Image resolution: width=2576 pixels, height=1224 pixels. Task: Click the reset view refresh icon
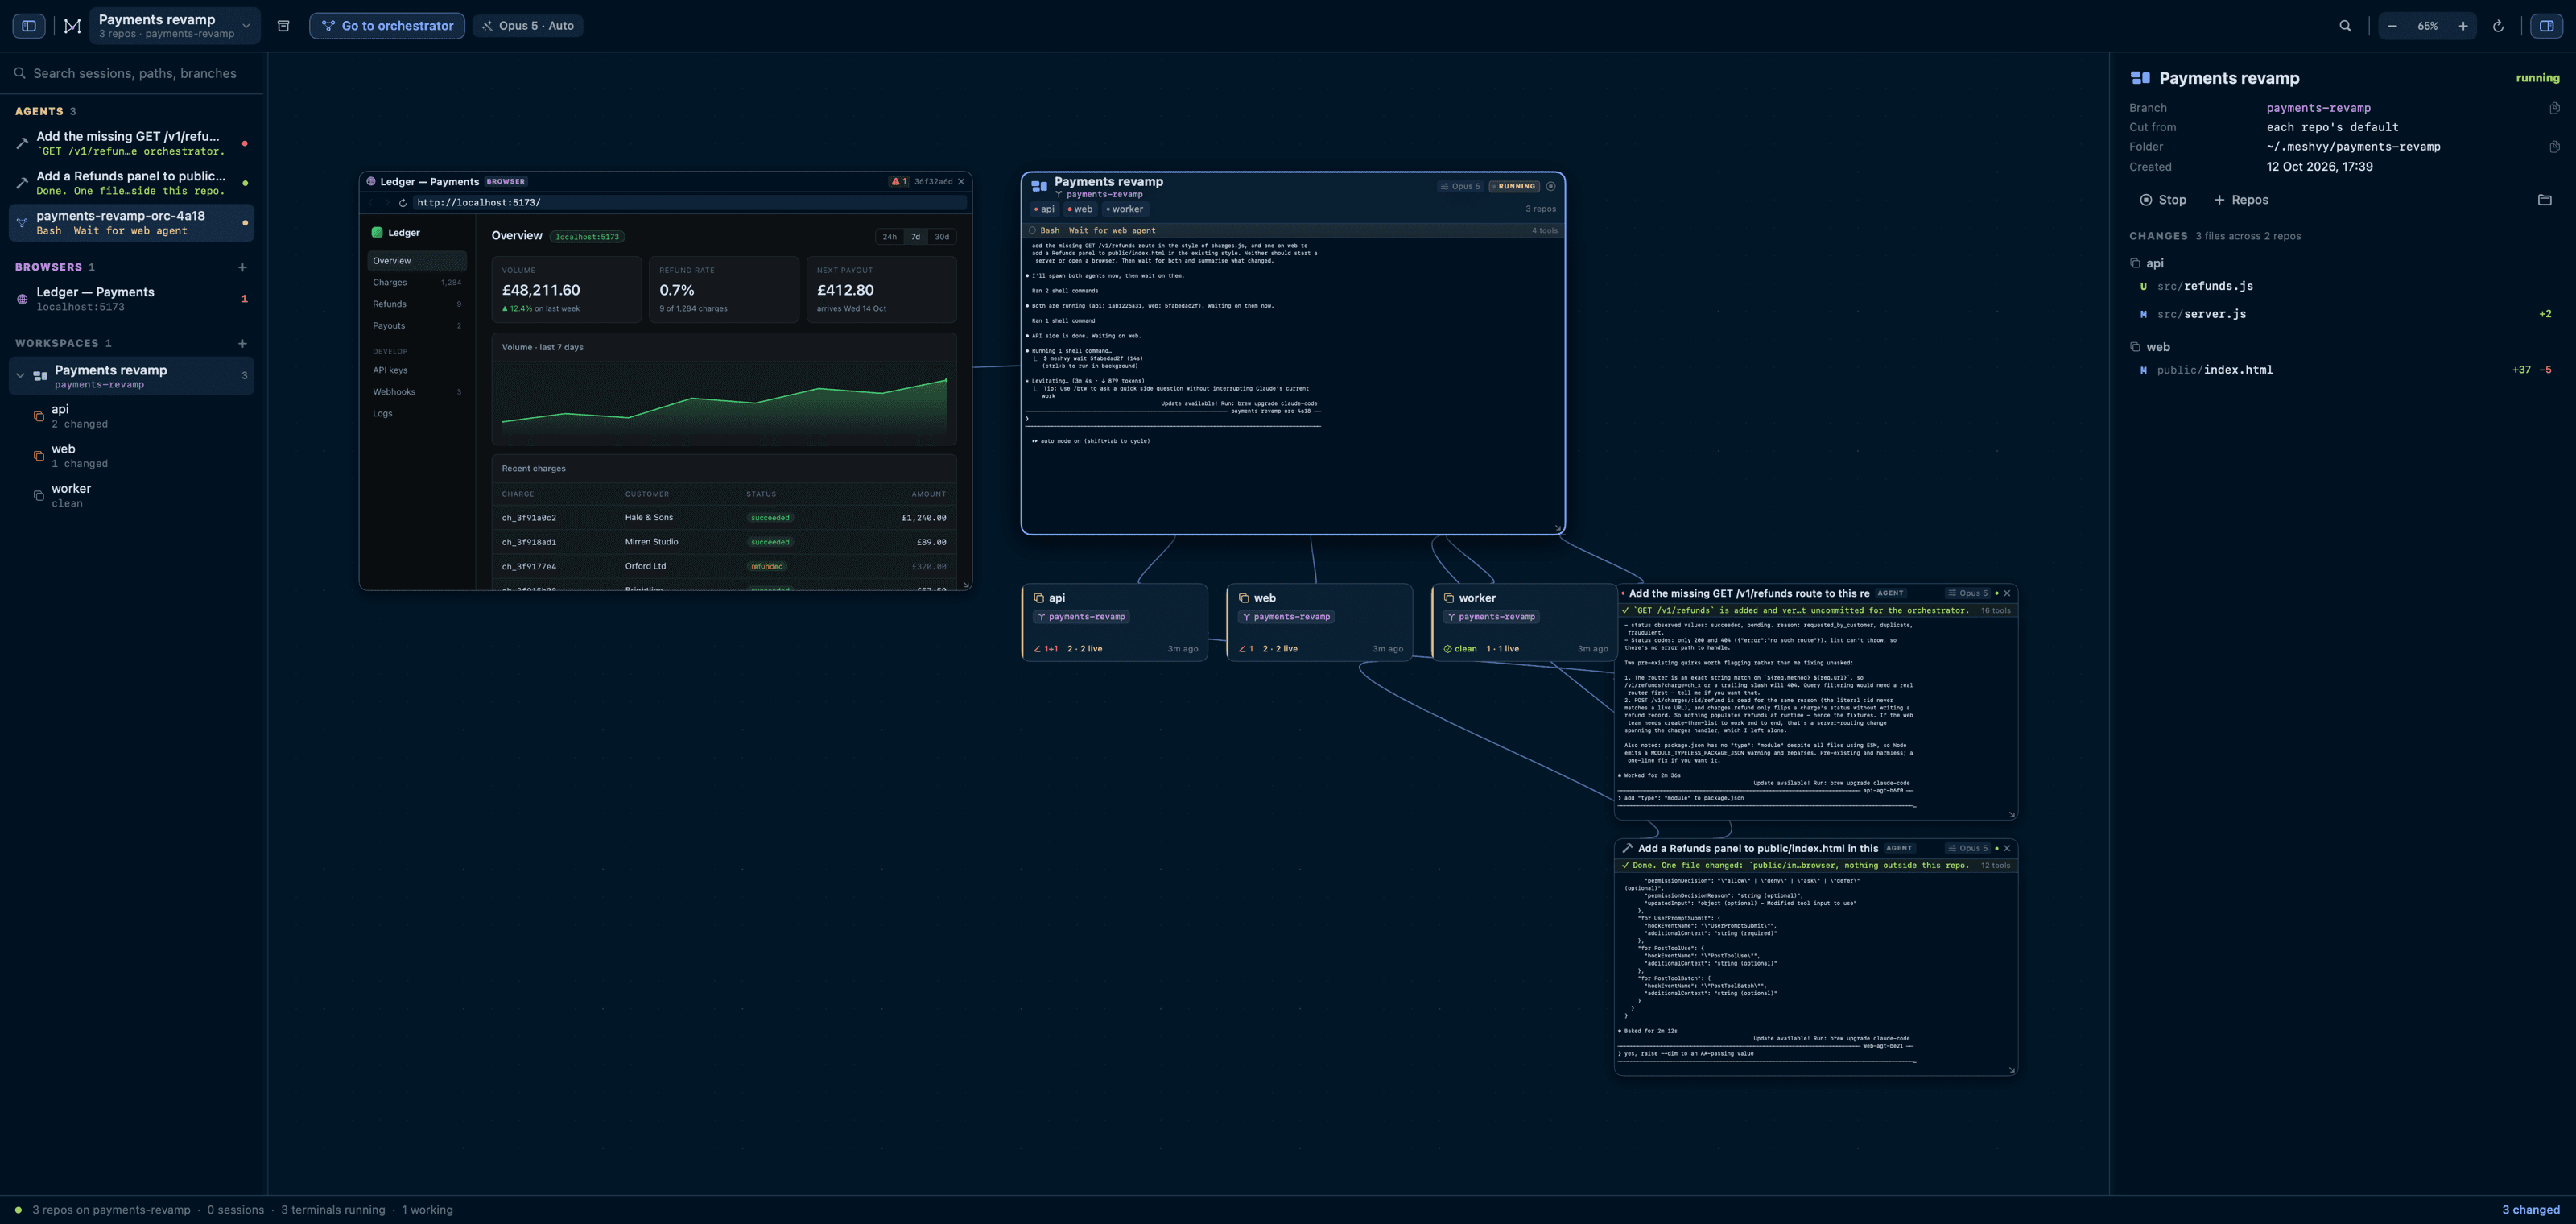coord(2498,26)
